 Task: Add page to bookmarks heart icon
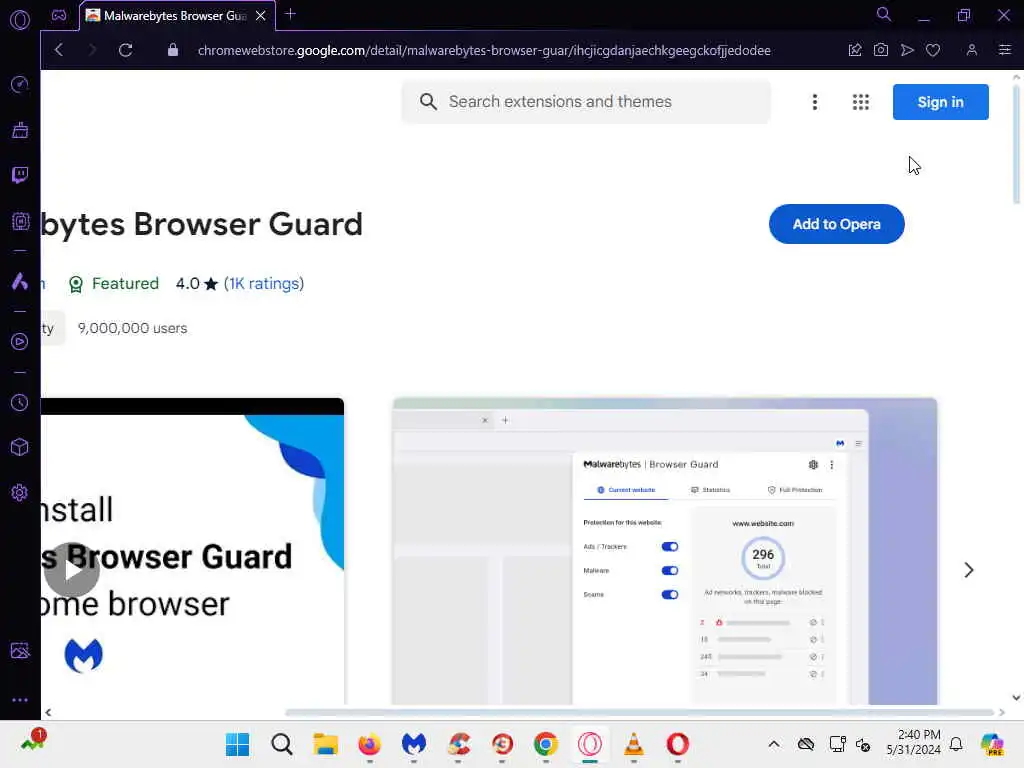tap(933, 50)
